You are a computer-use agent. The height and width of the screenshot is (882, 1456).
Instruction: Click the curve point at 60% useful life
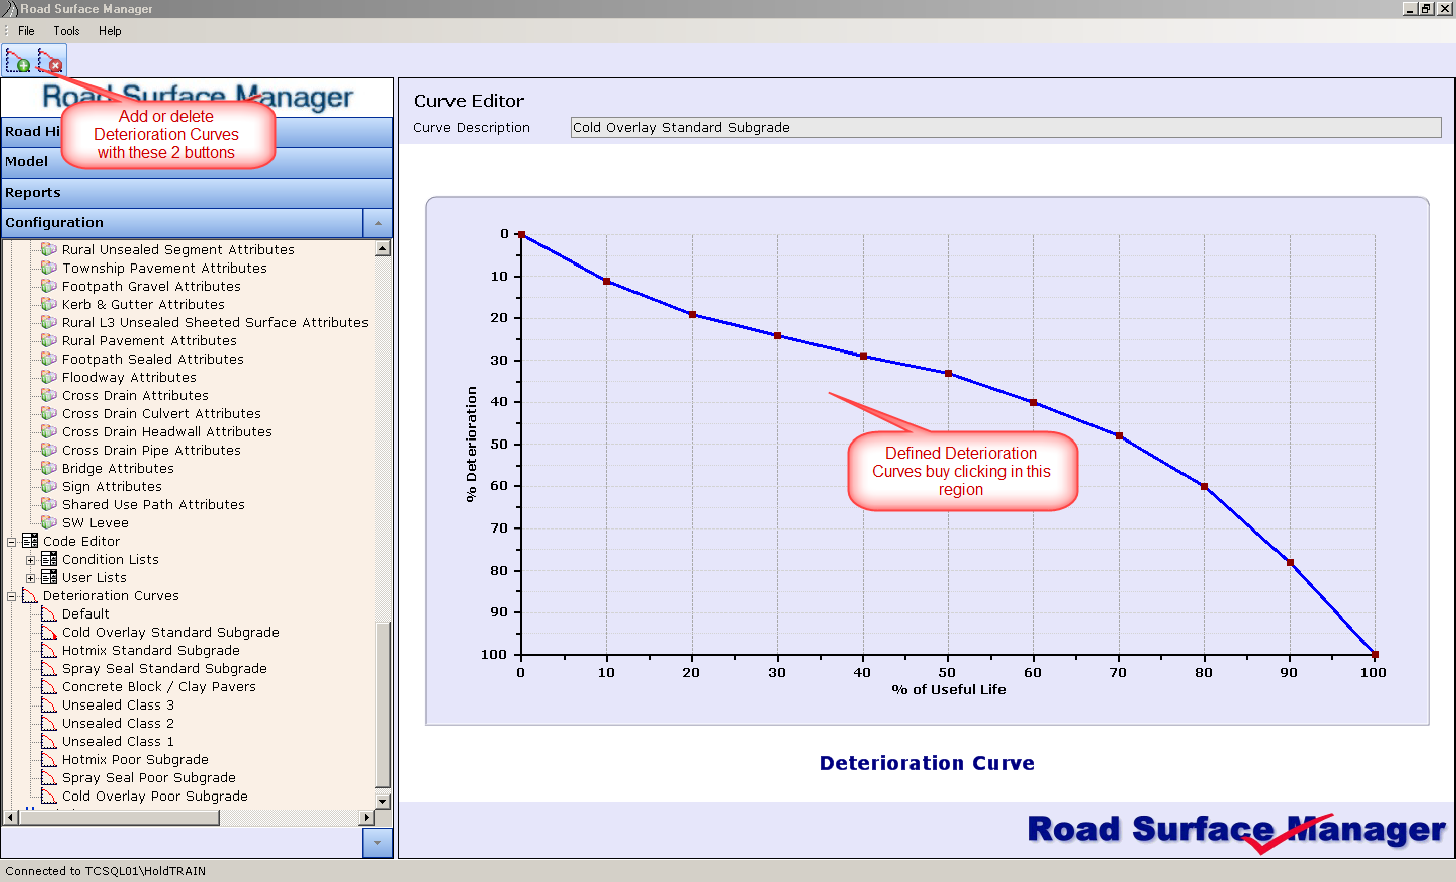coord(1034,403)
